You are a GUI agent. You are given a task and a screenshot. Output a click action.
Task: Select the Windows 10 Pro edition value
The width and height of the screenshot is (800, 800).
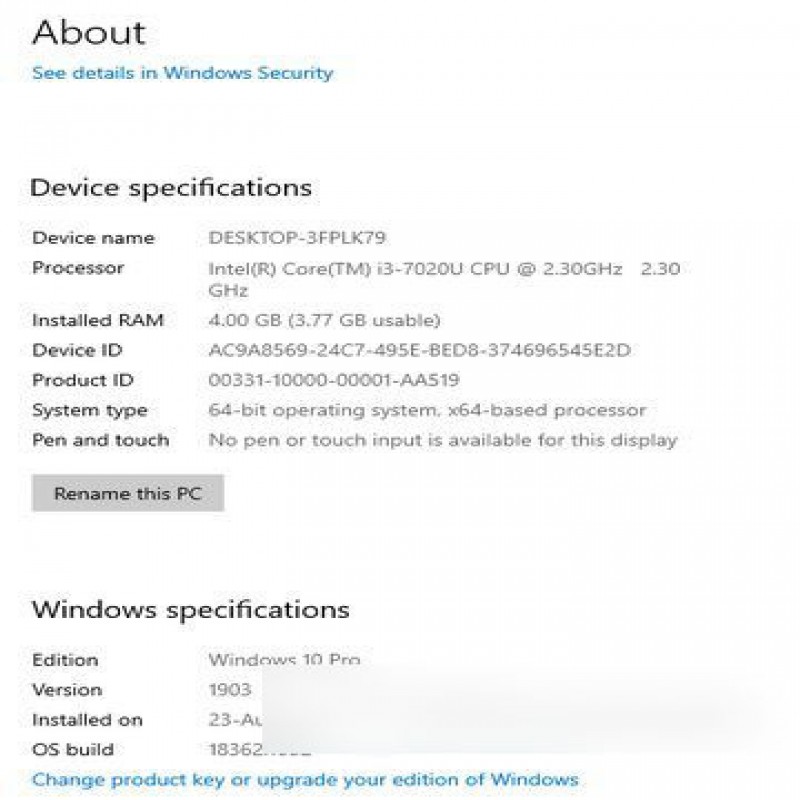click(284, 659)
